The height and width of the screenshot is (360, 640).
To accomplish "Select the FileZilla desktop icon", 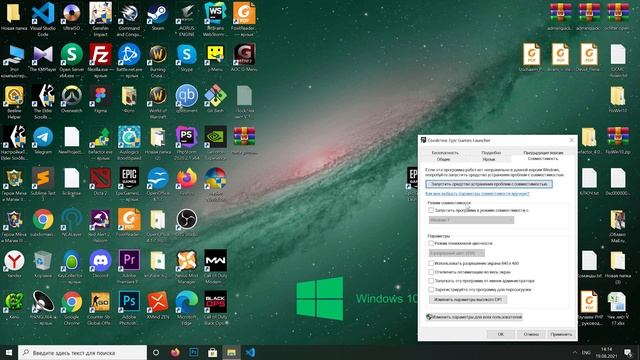I will 100,60.
